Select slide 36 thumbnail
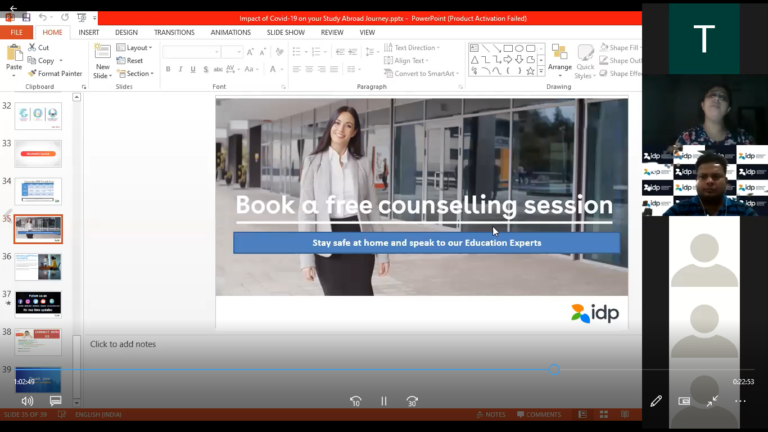This screenshot has width=768, height=432. (x=38, y=266)
